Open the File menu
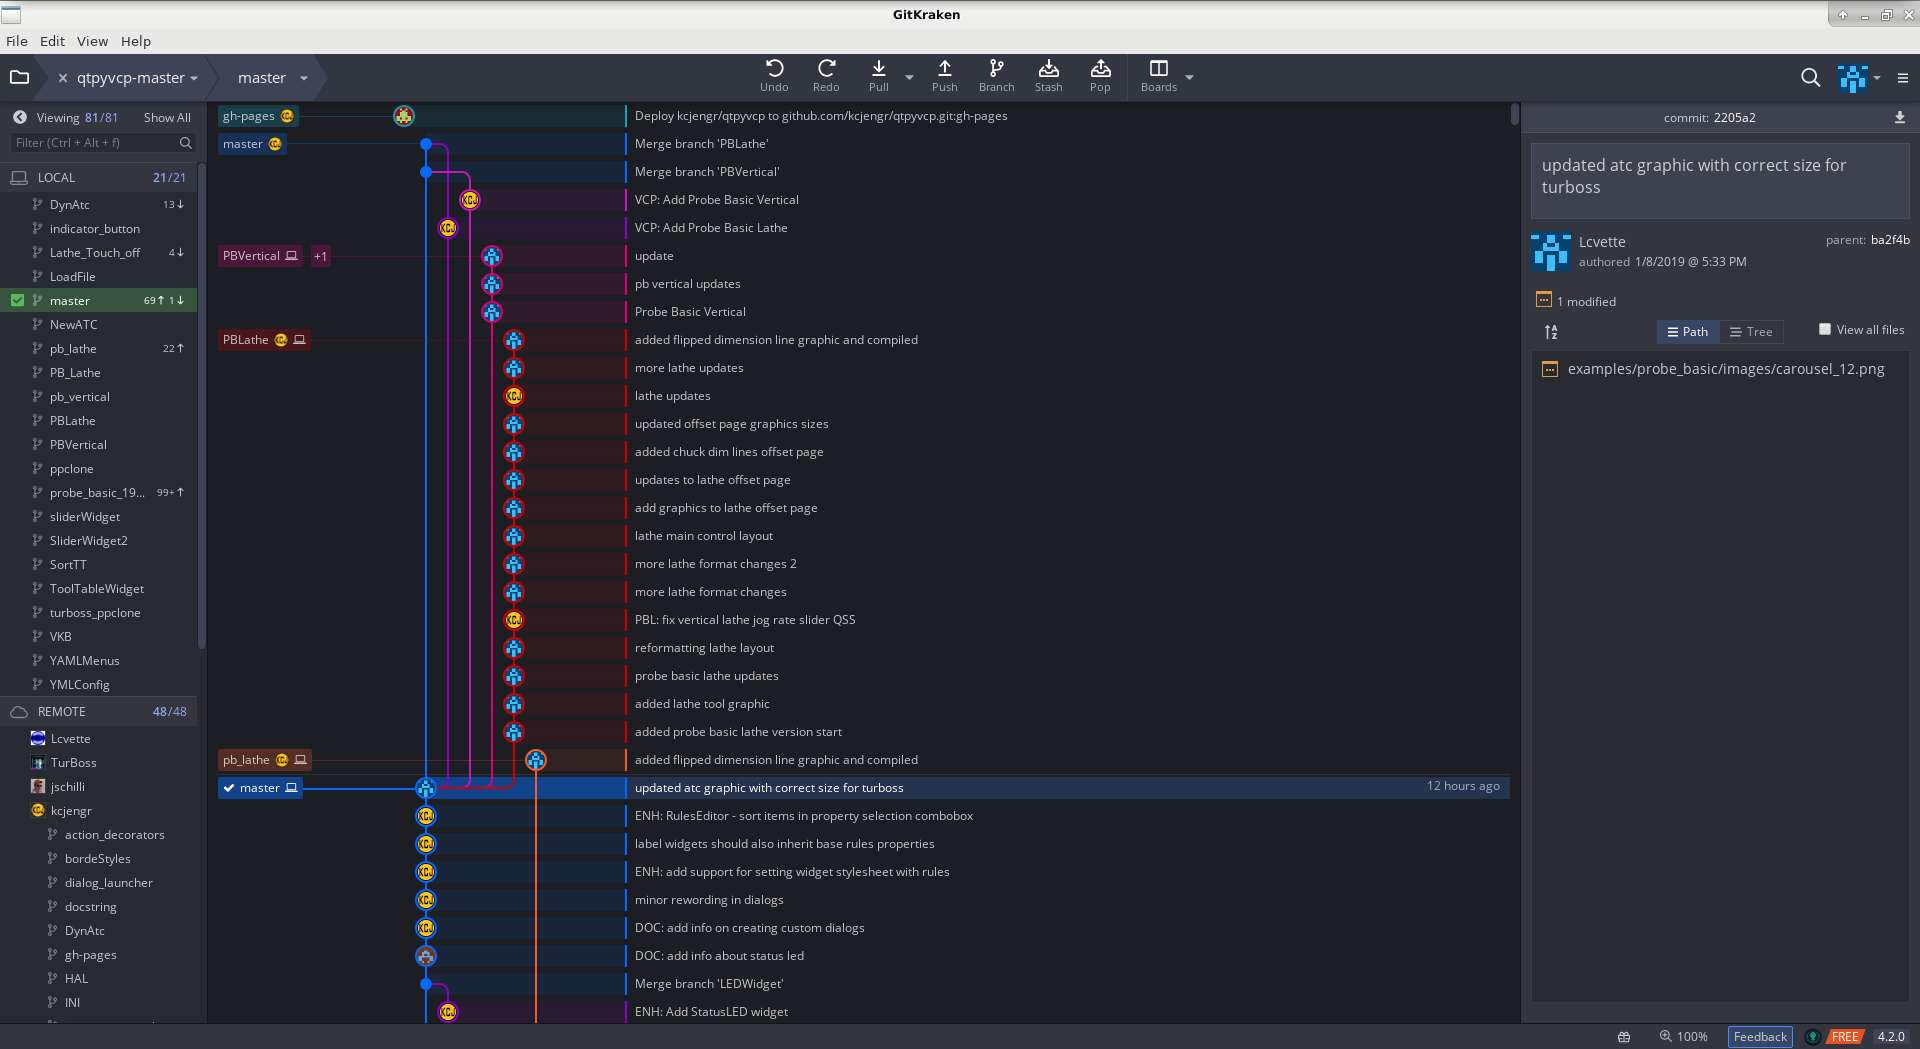 [17, 41]
